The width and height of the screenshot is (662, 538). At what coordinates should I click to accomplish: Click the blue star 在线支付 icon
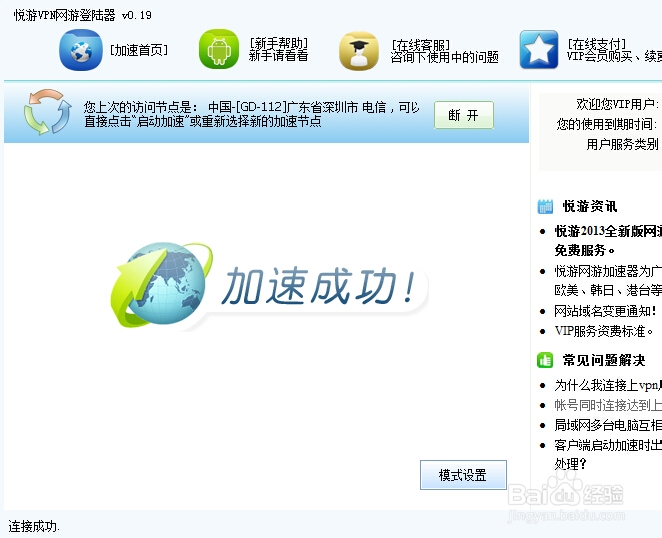[539, 49]
